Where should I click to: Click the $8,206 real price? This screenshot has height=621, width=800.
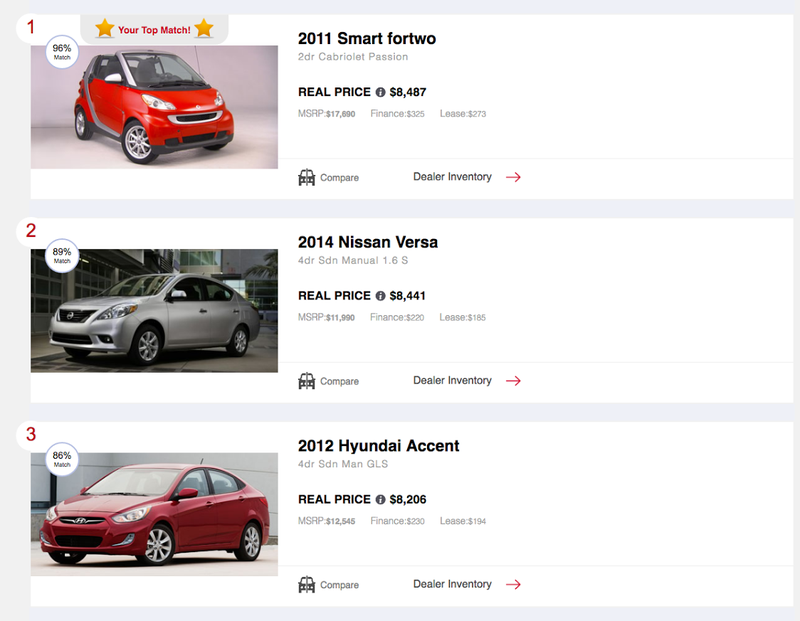point(408,500)
